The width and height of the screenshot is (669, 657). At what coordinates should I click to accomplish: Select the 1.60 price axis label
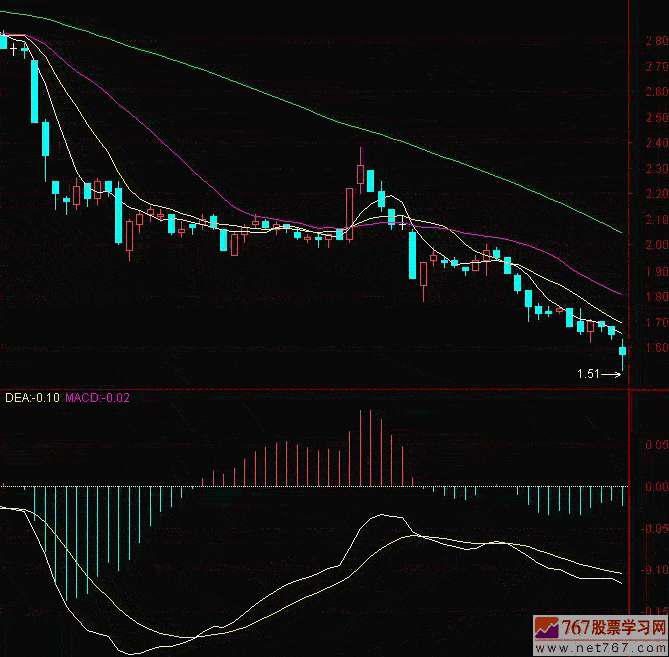tap(656, 348)
